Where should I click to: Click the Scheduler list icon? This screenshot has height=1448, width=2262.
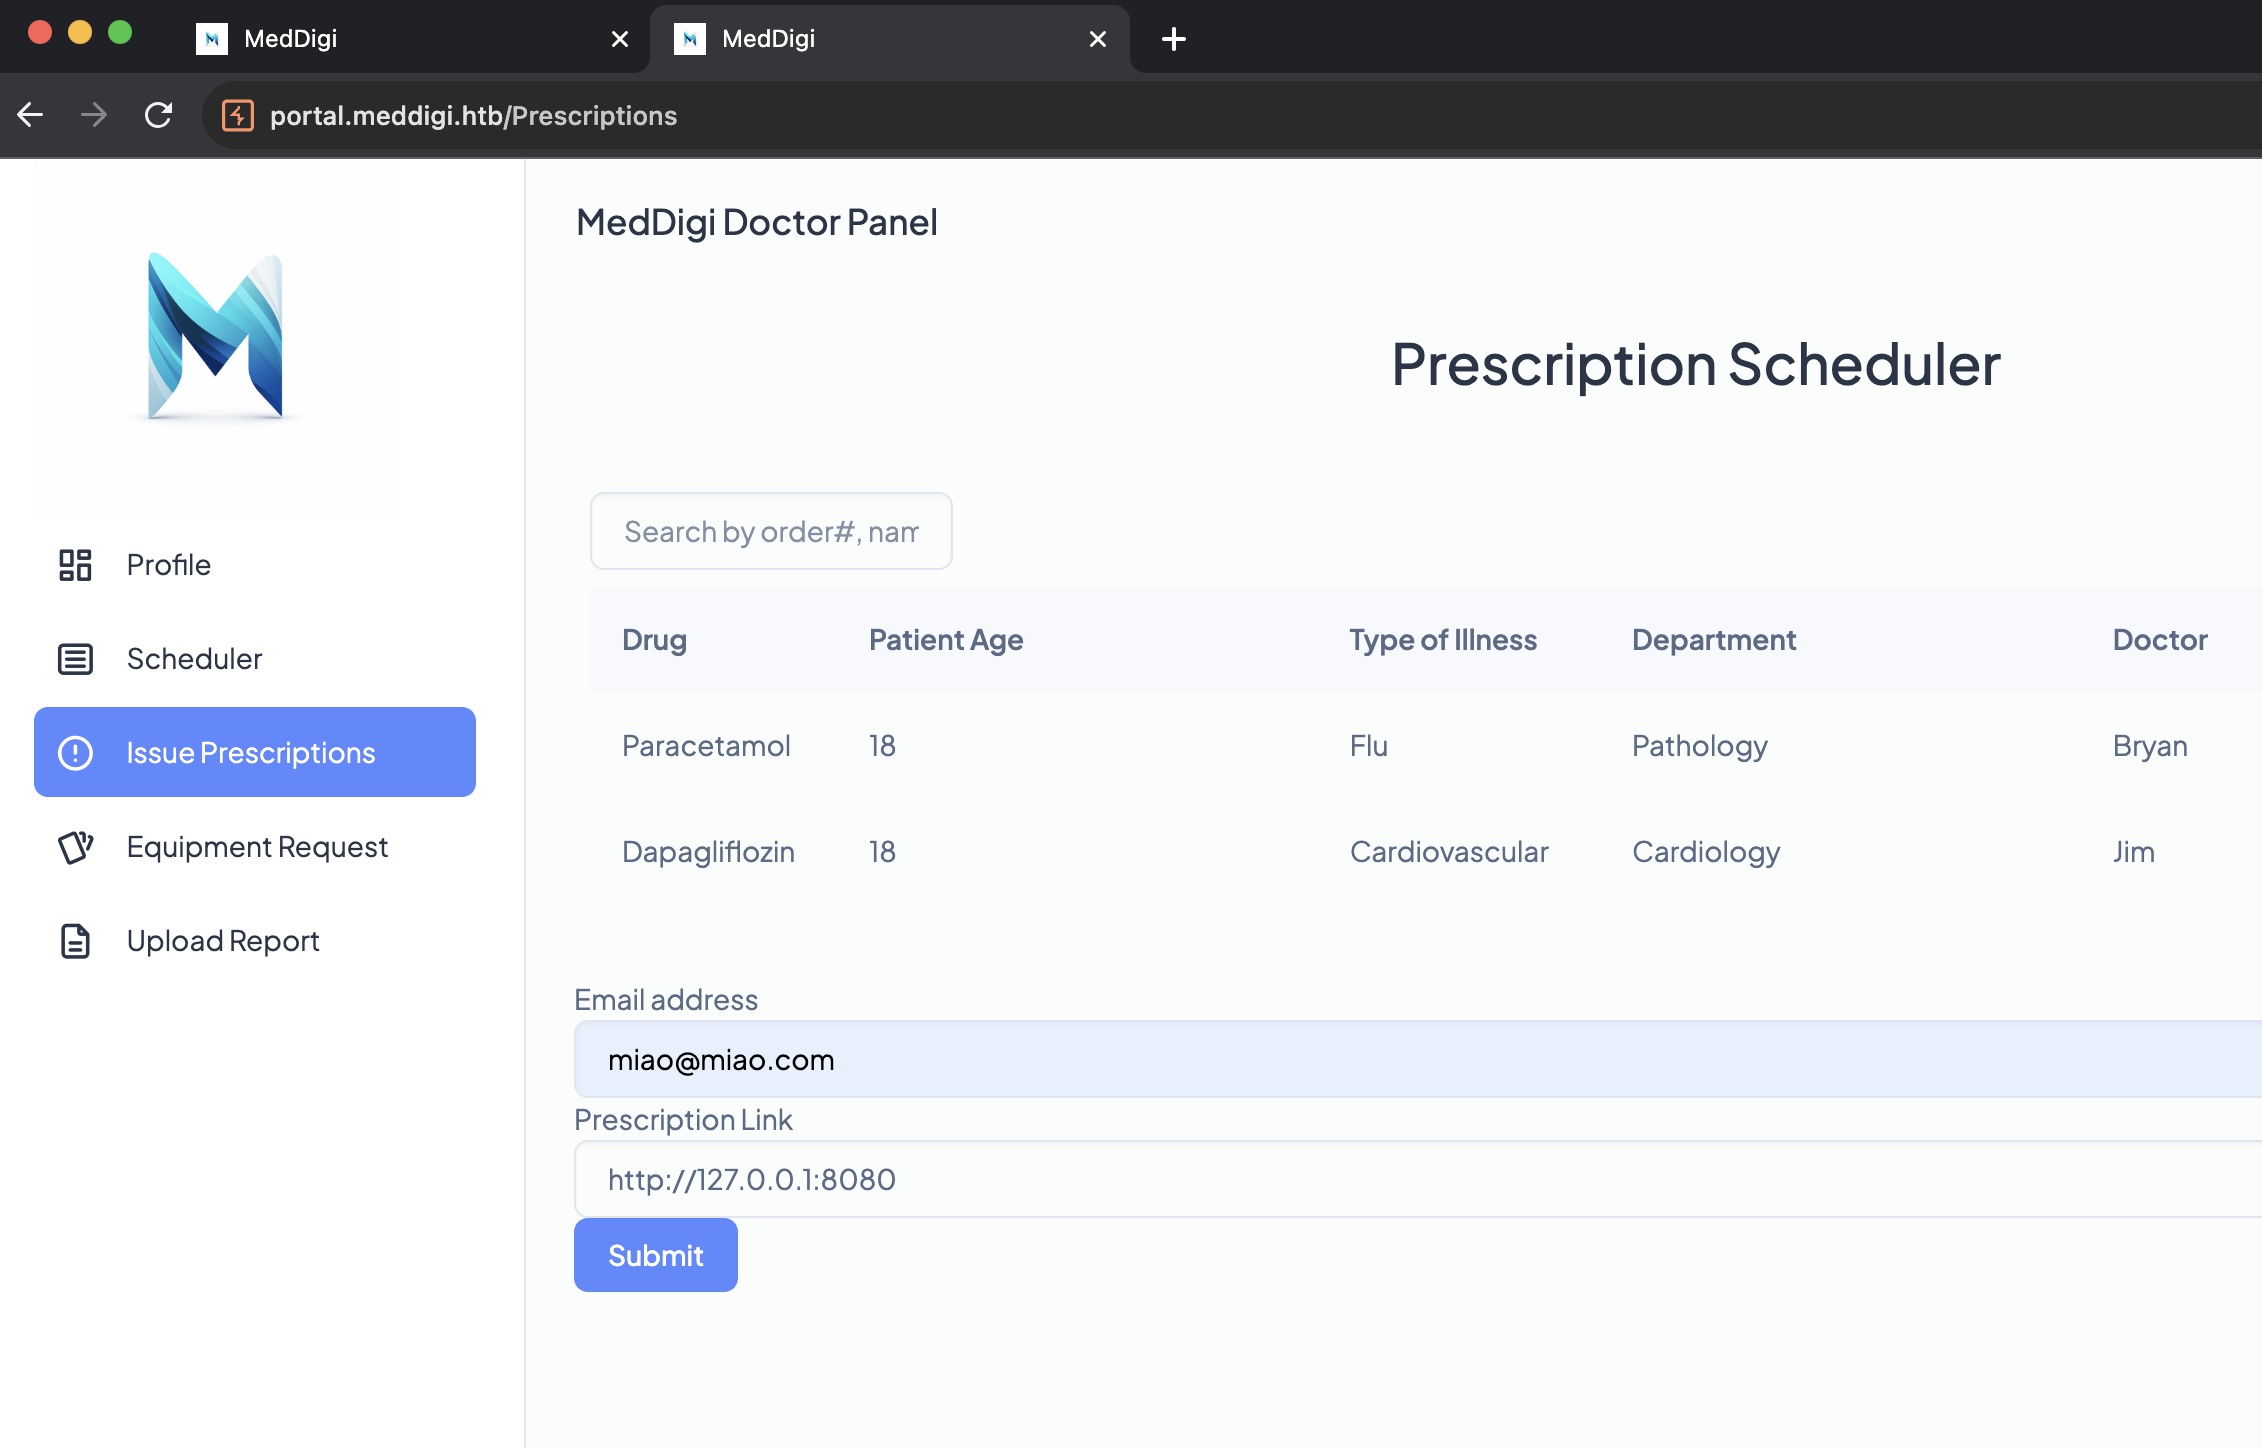[75, 659]
